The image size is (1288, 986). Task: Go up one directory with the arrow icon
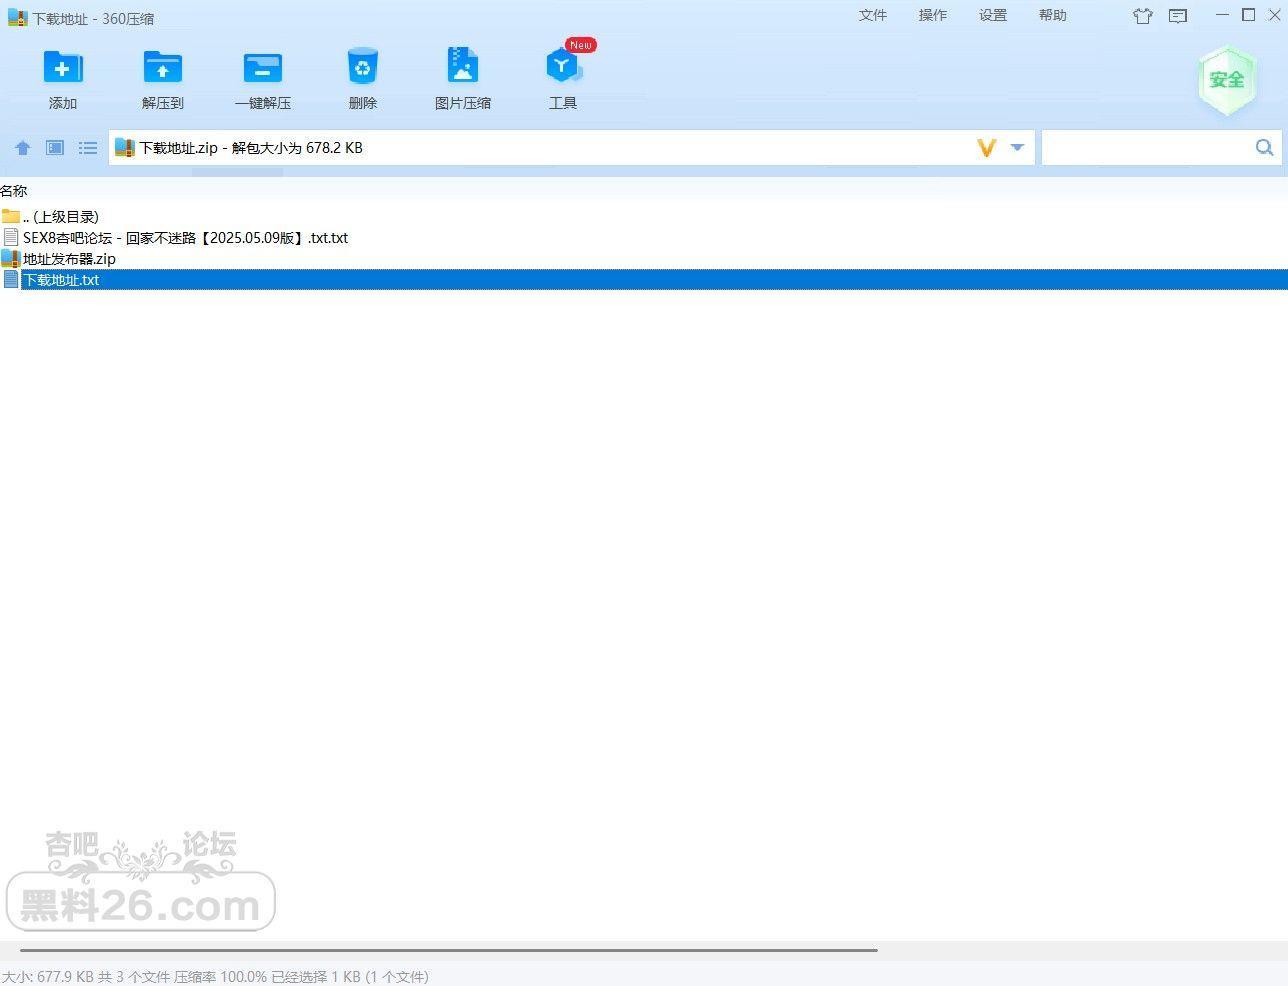23,148
